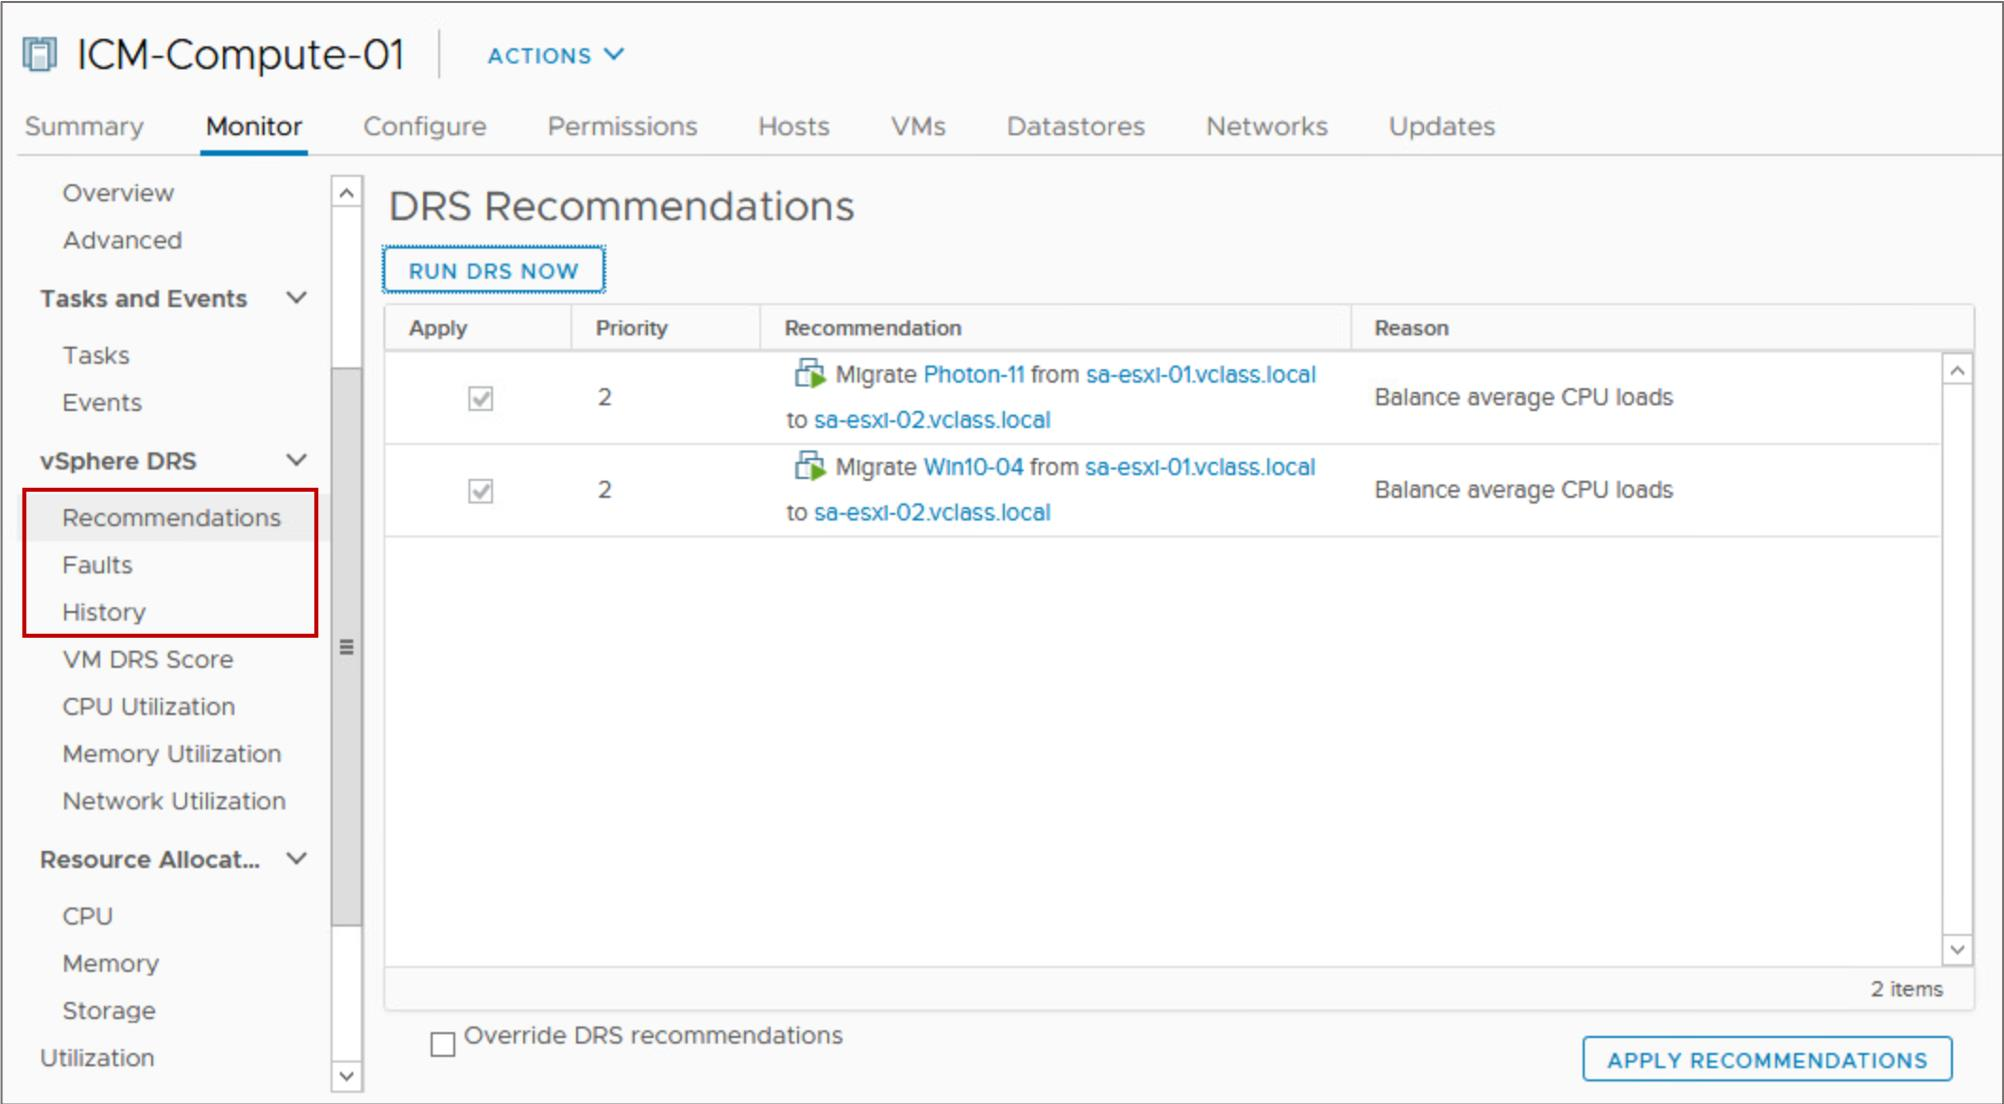
Task: Open History under vSphere DRS
Action: click(104, 611)
